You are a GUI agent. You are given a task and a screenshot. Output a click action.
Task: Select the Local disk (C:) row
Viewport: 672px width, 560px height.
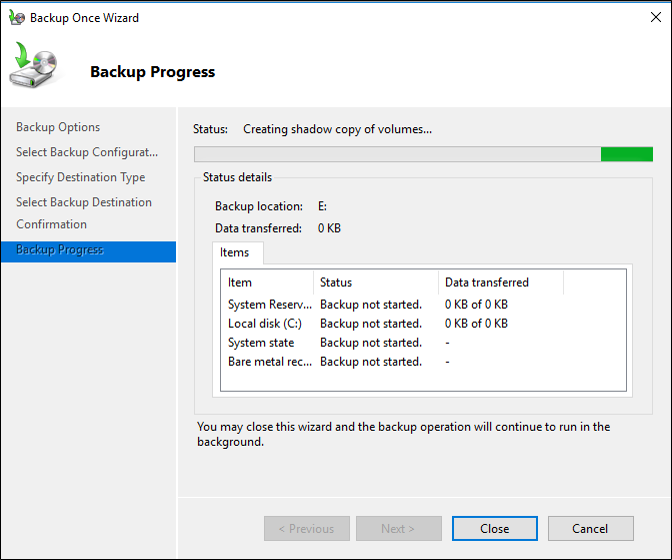pyautogui.click(x=423, y=323)
